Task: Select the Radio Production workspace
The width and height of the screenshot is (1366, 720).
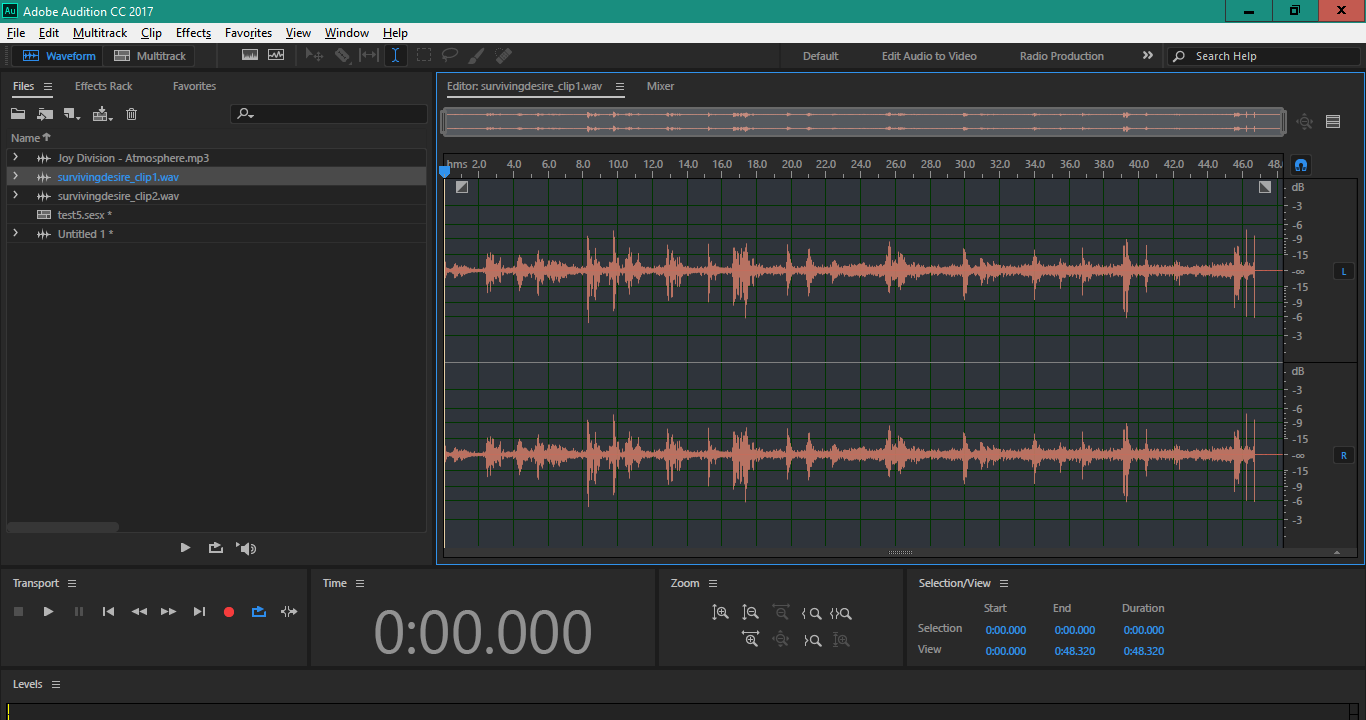Action: tap(1061, 56)
